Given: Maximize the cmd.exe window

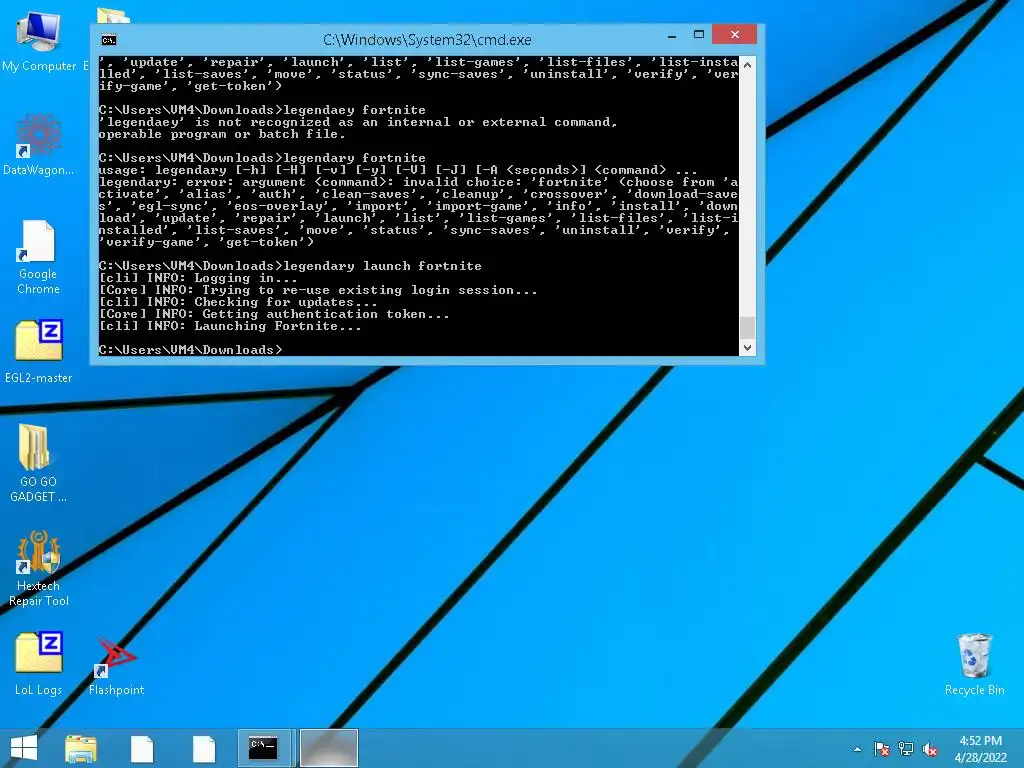Looking at the screenshot, I should [699, 35].
